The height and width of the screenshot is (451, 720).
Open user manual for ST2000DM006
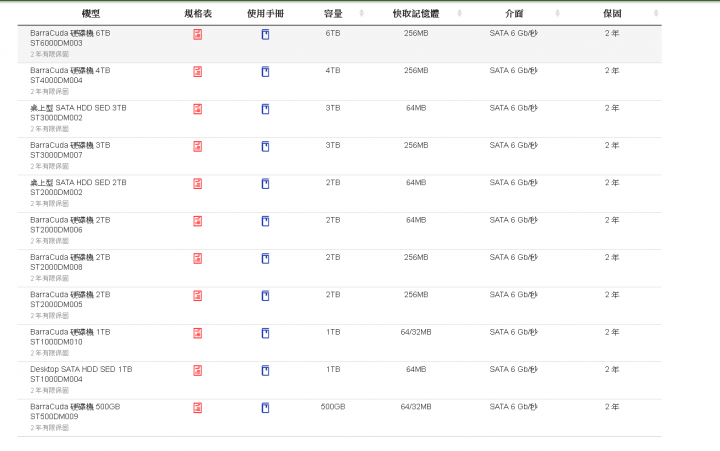[265, 221]
